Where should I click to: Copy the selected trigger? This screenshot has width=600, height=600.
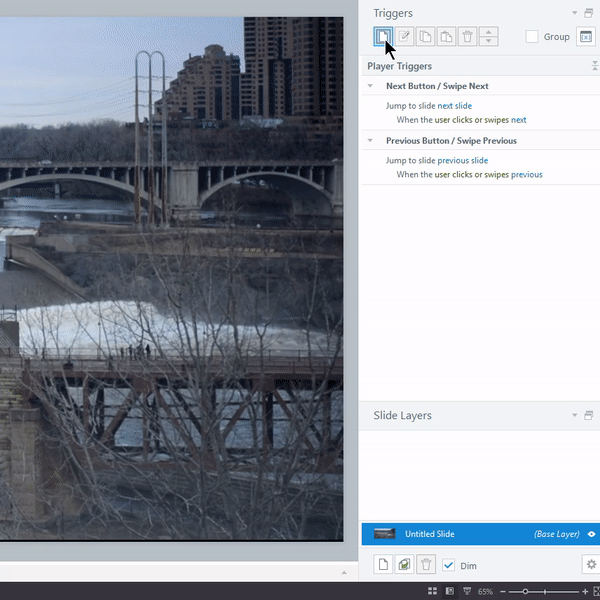tap(426, 37)
